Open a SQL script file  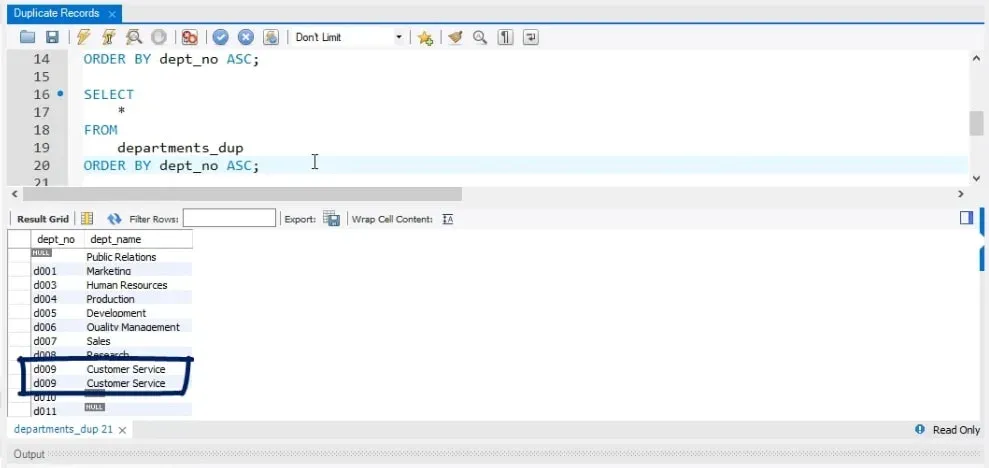27,37
